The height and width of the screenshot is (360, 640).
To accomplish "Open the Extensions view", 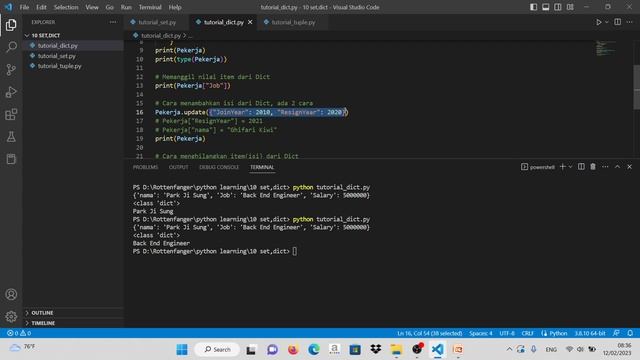I will click(x=11, y=114).
